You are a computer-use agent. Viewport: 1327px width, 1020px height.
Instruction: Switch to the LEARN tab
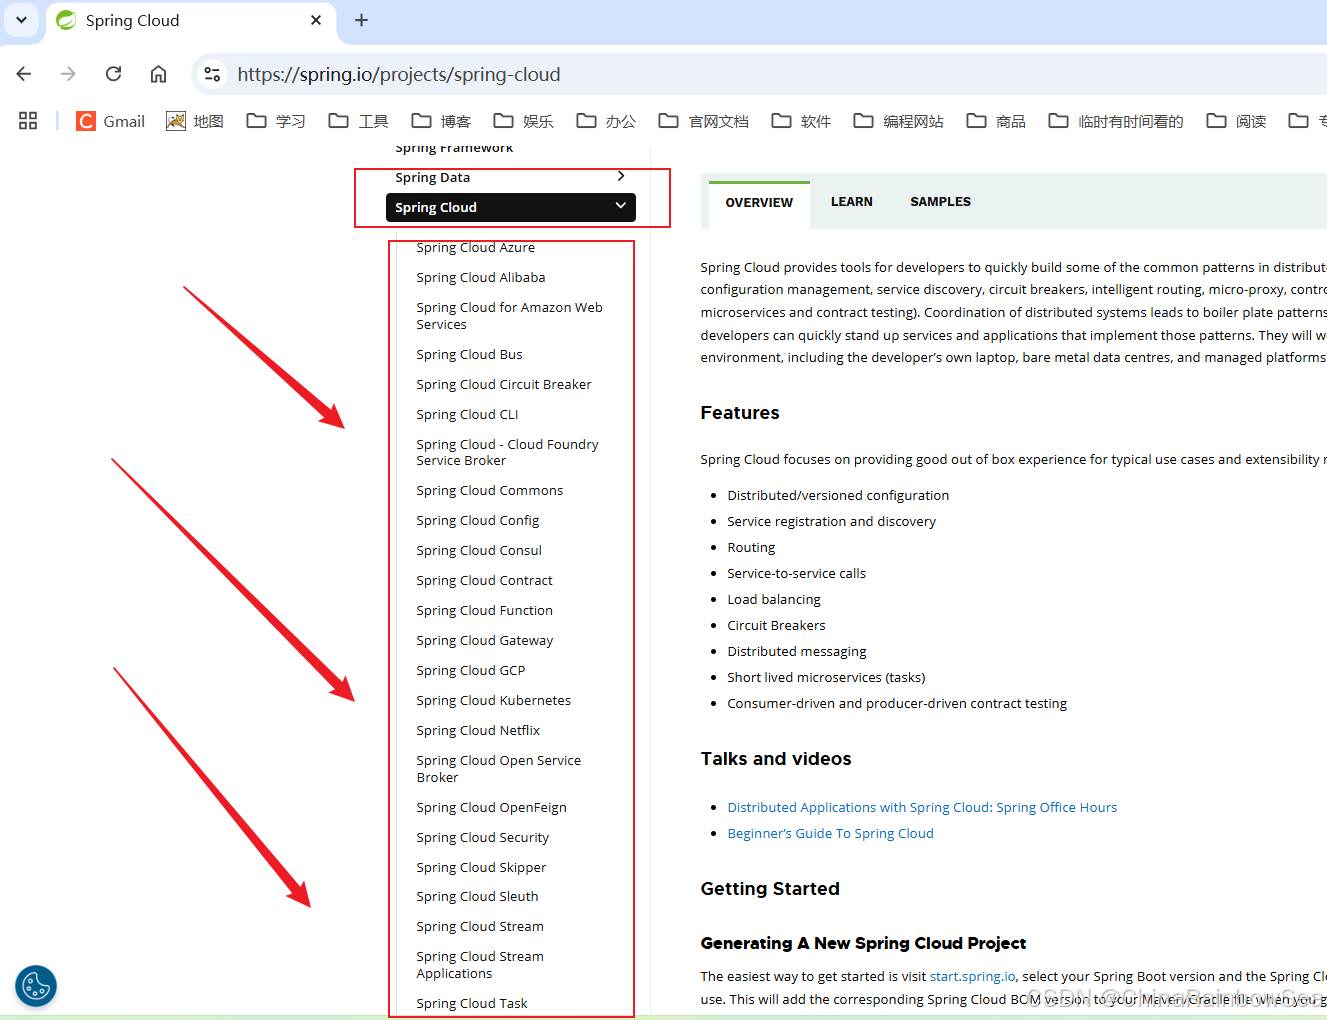coord(852,202)
